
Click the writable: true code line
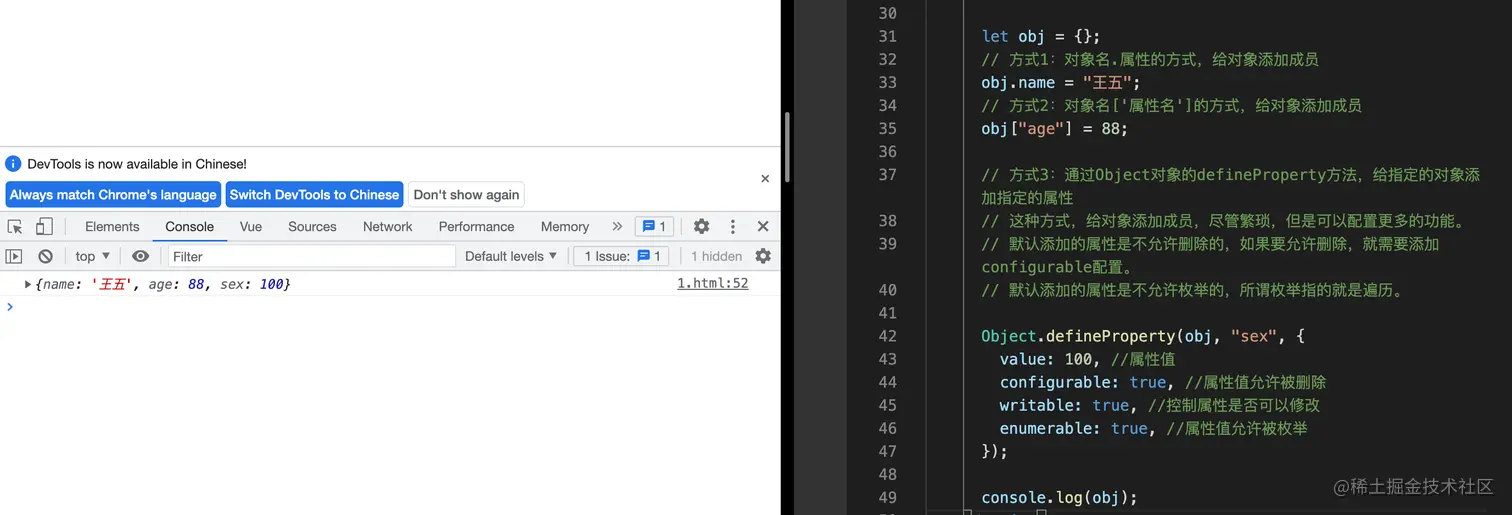coord(1159,405)
